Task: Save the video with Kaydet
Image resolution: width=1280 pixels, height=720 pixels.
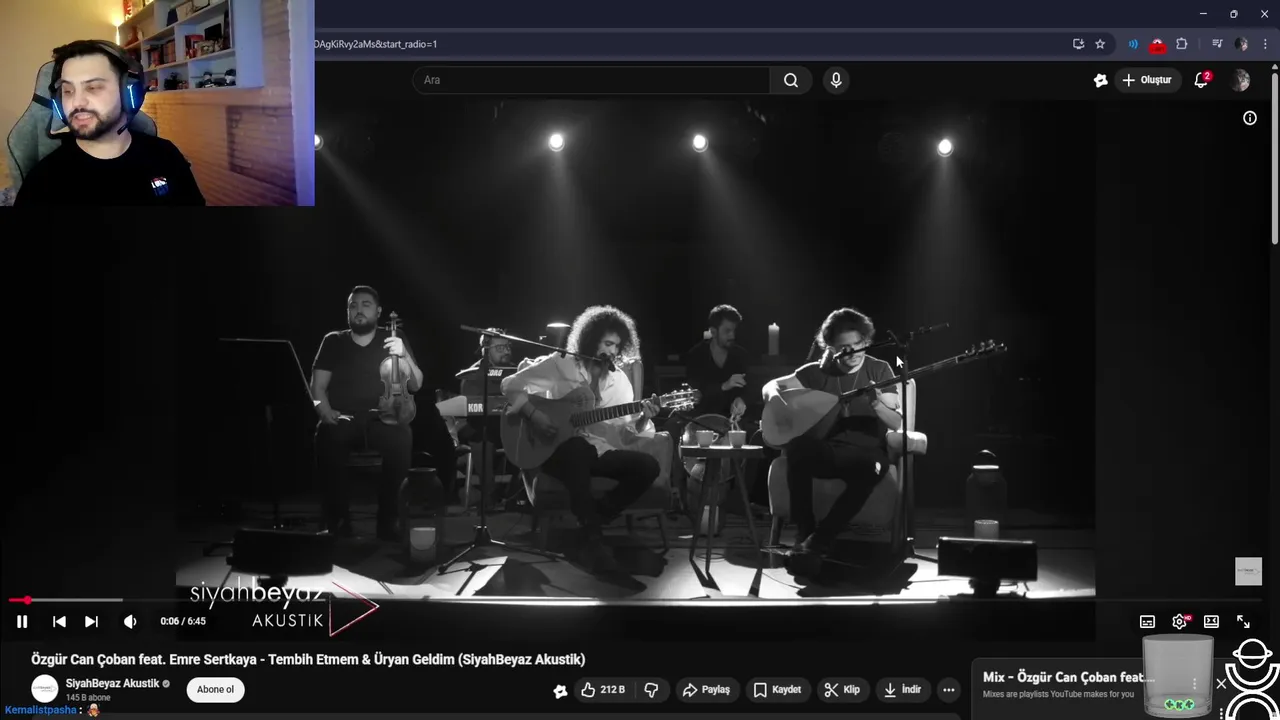Action: pos(777,690)
